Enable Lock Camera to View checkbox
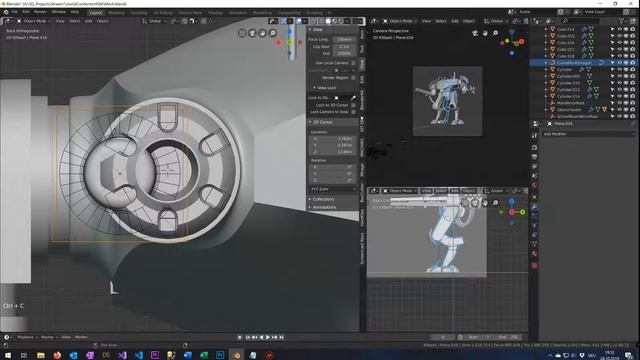This screenshot has height=360, width=640. (353, 112)
